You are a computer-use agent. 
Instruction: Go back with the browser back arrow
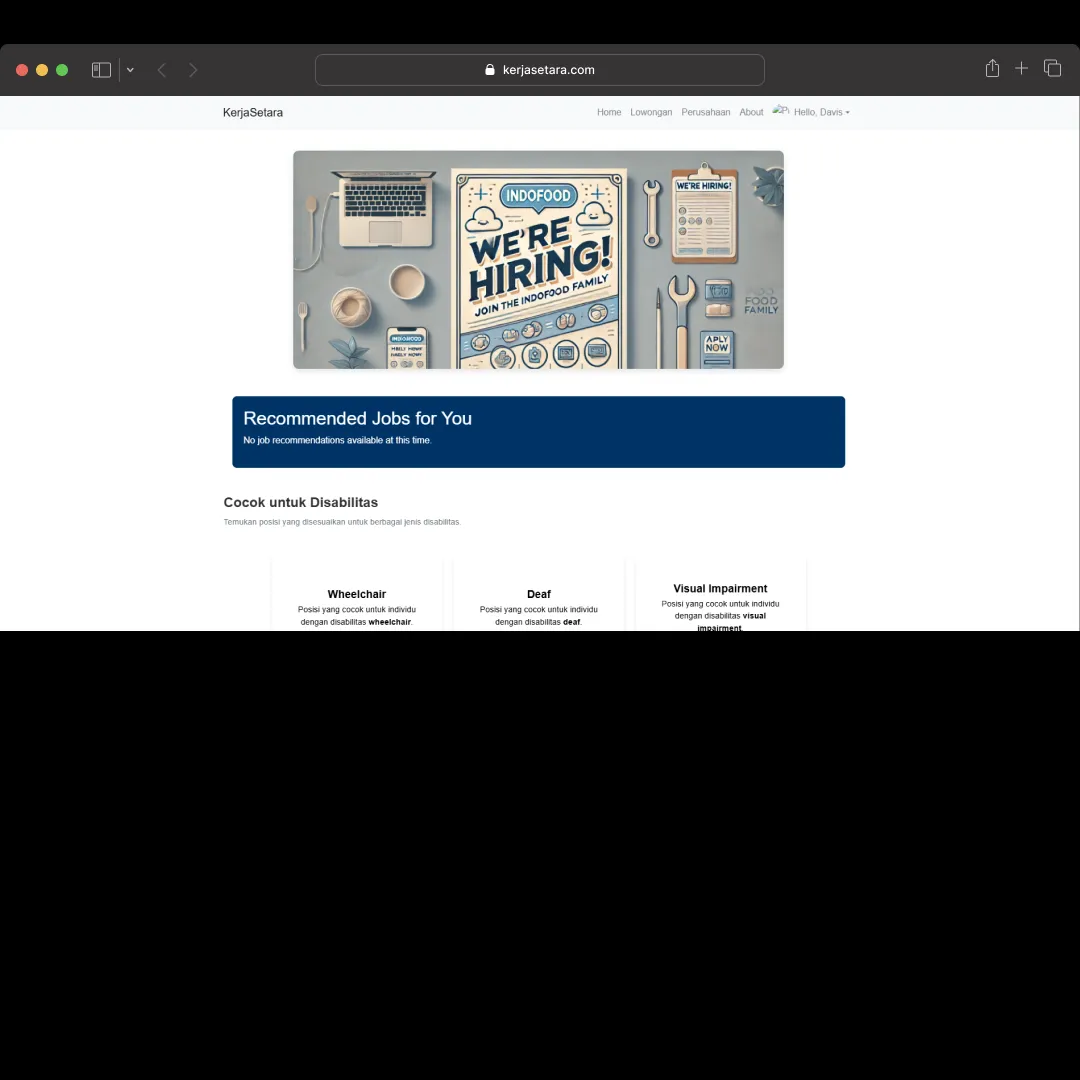click(162, 70)
